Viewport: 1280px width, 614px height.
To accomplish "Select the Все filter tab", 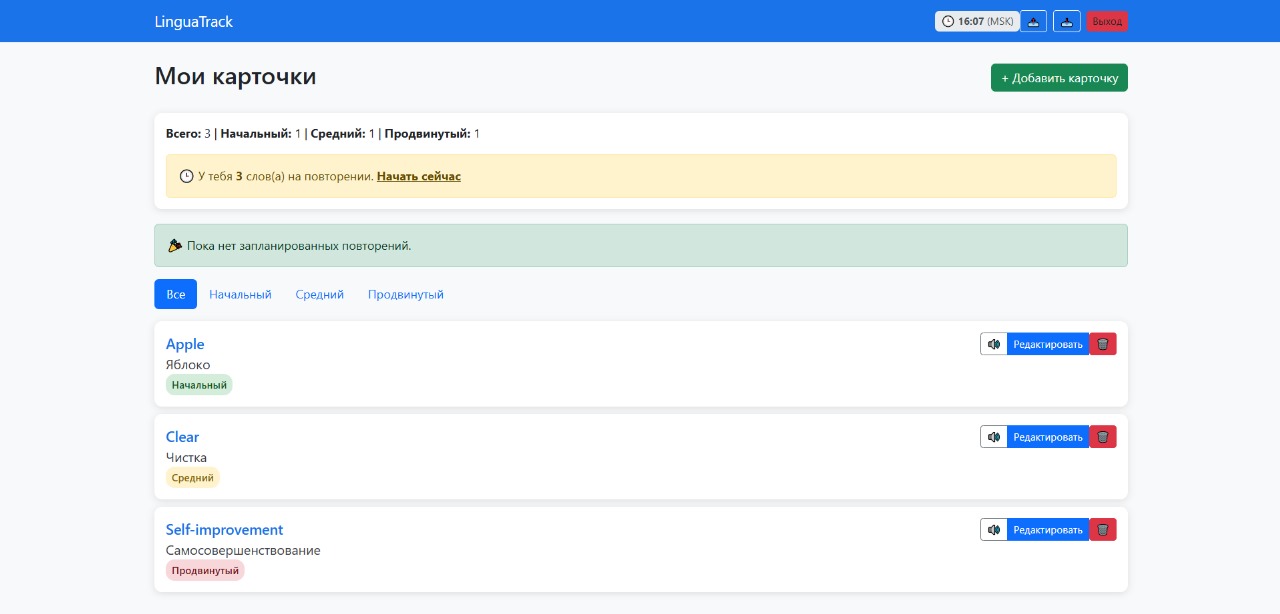I will pyautogui.click(x=175, y=294).
